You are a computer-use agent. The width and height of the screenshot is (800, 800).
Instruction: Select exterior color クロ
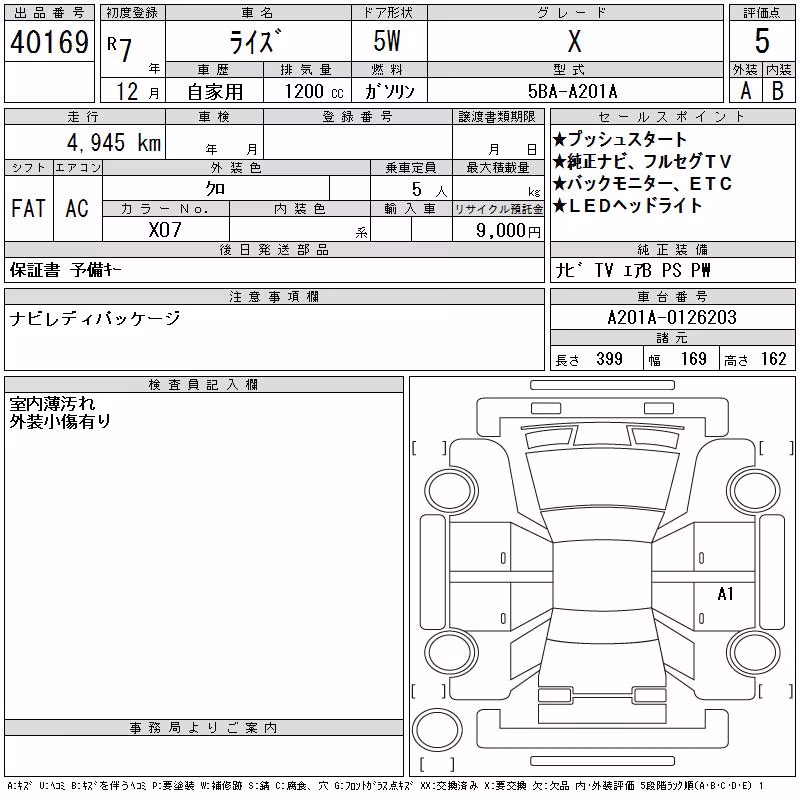click(215, 189)
